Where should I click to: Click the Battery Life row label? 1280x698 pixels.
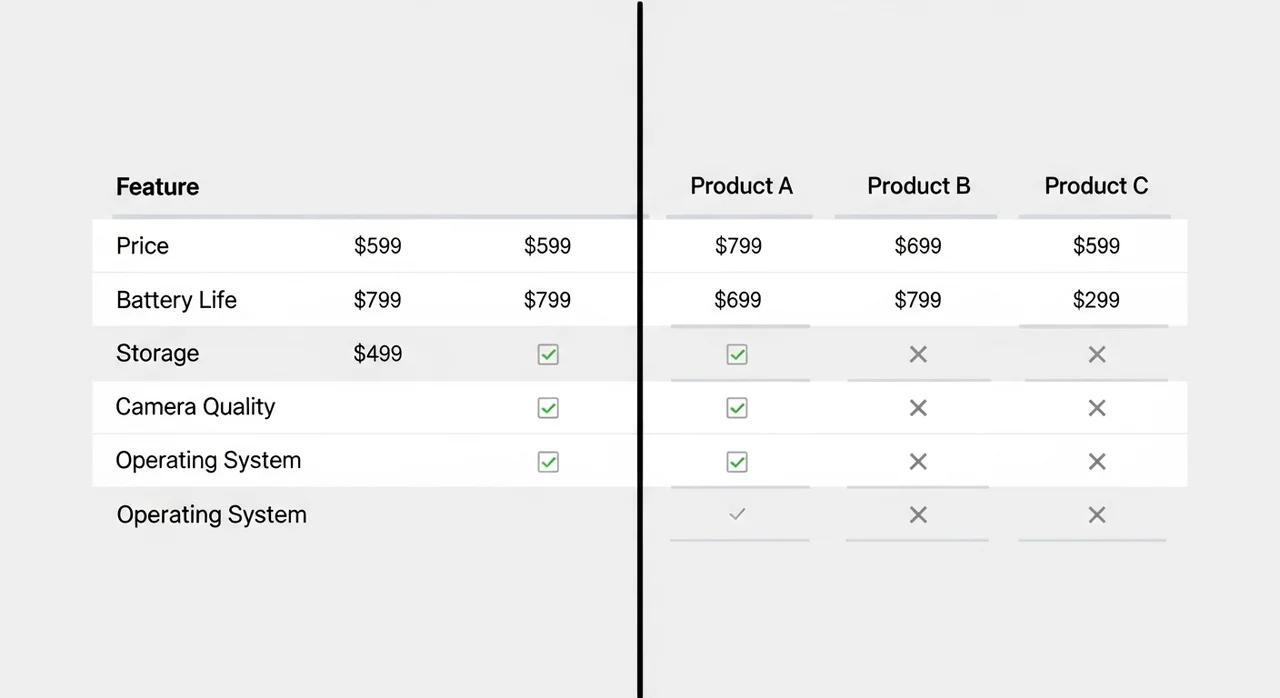click(176, 300)
